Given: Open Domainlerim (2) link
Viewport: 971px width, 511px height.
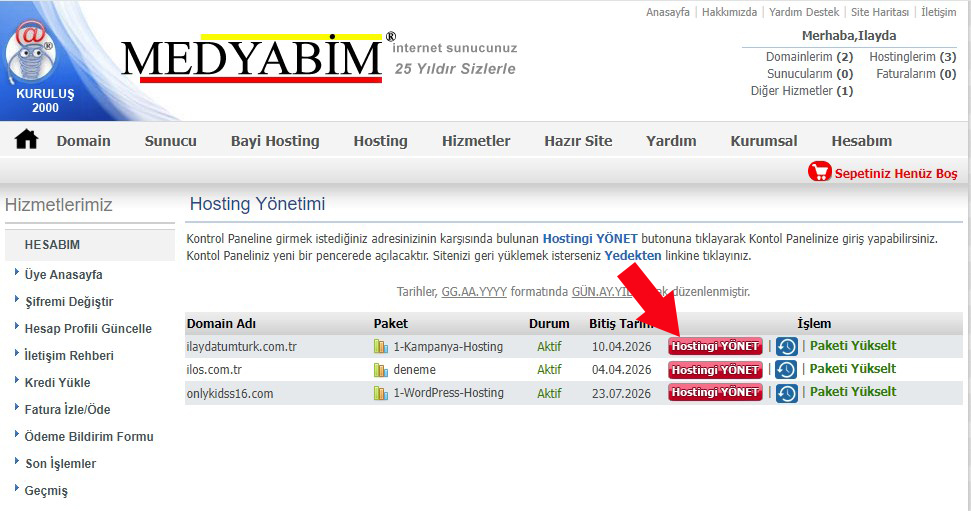Looking at the screenshot, I should pos(809,57).
